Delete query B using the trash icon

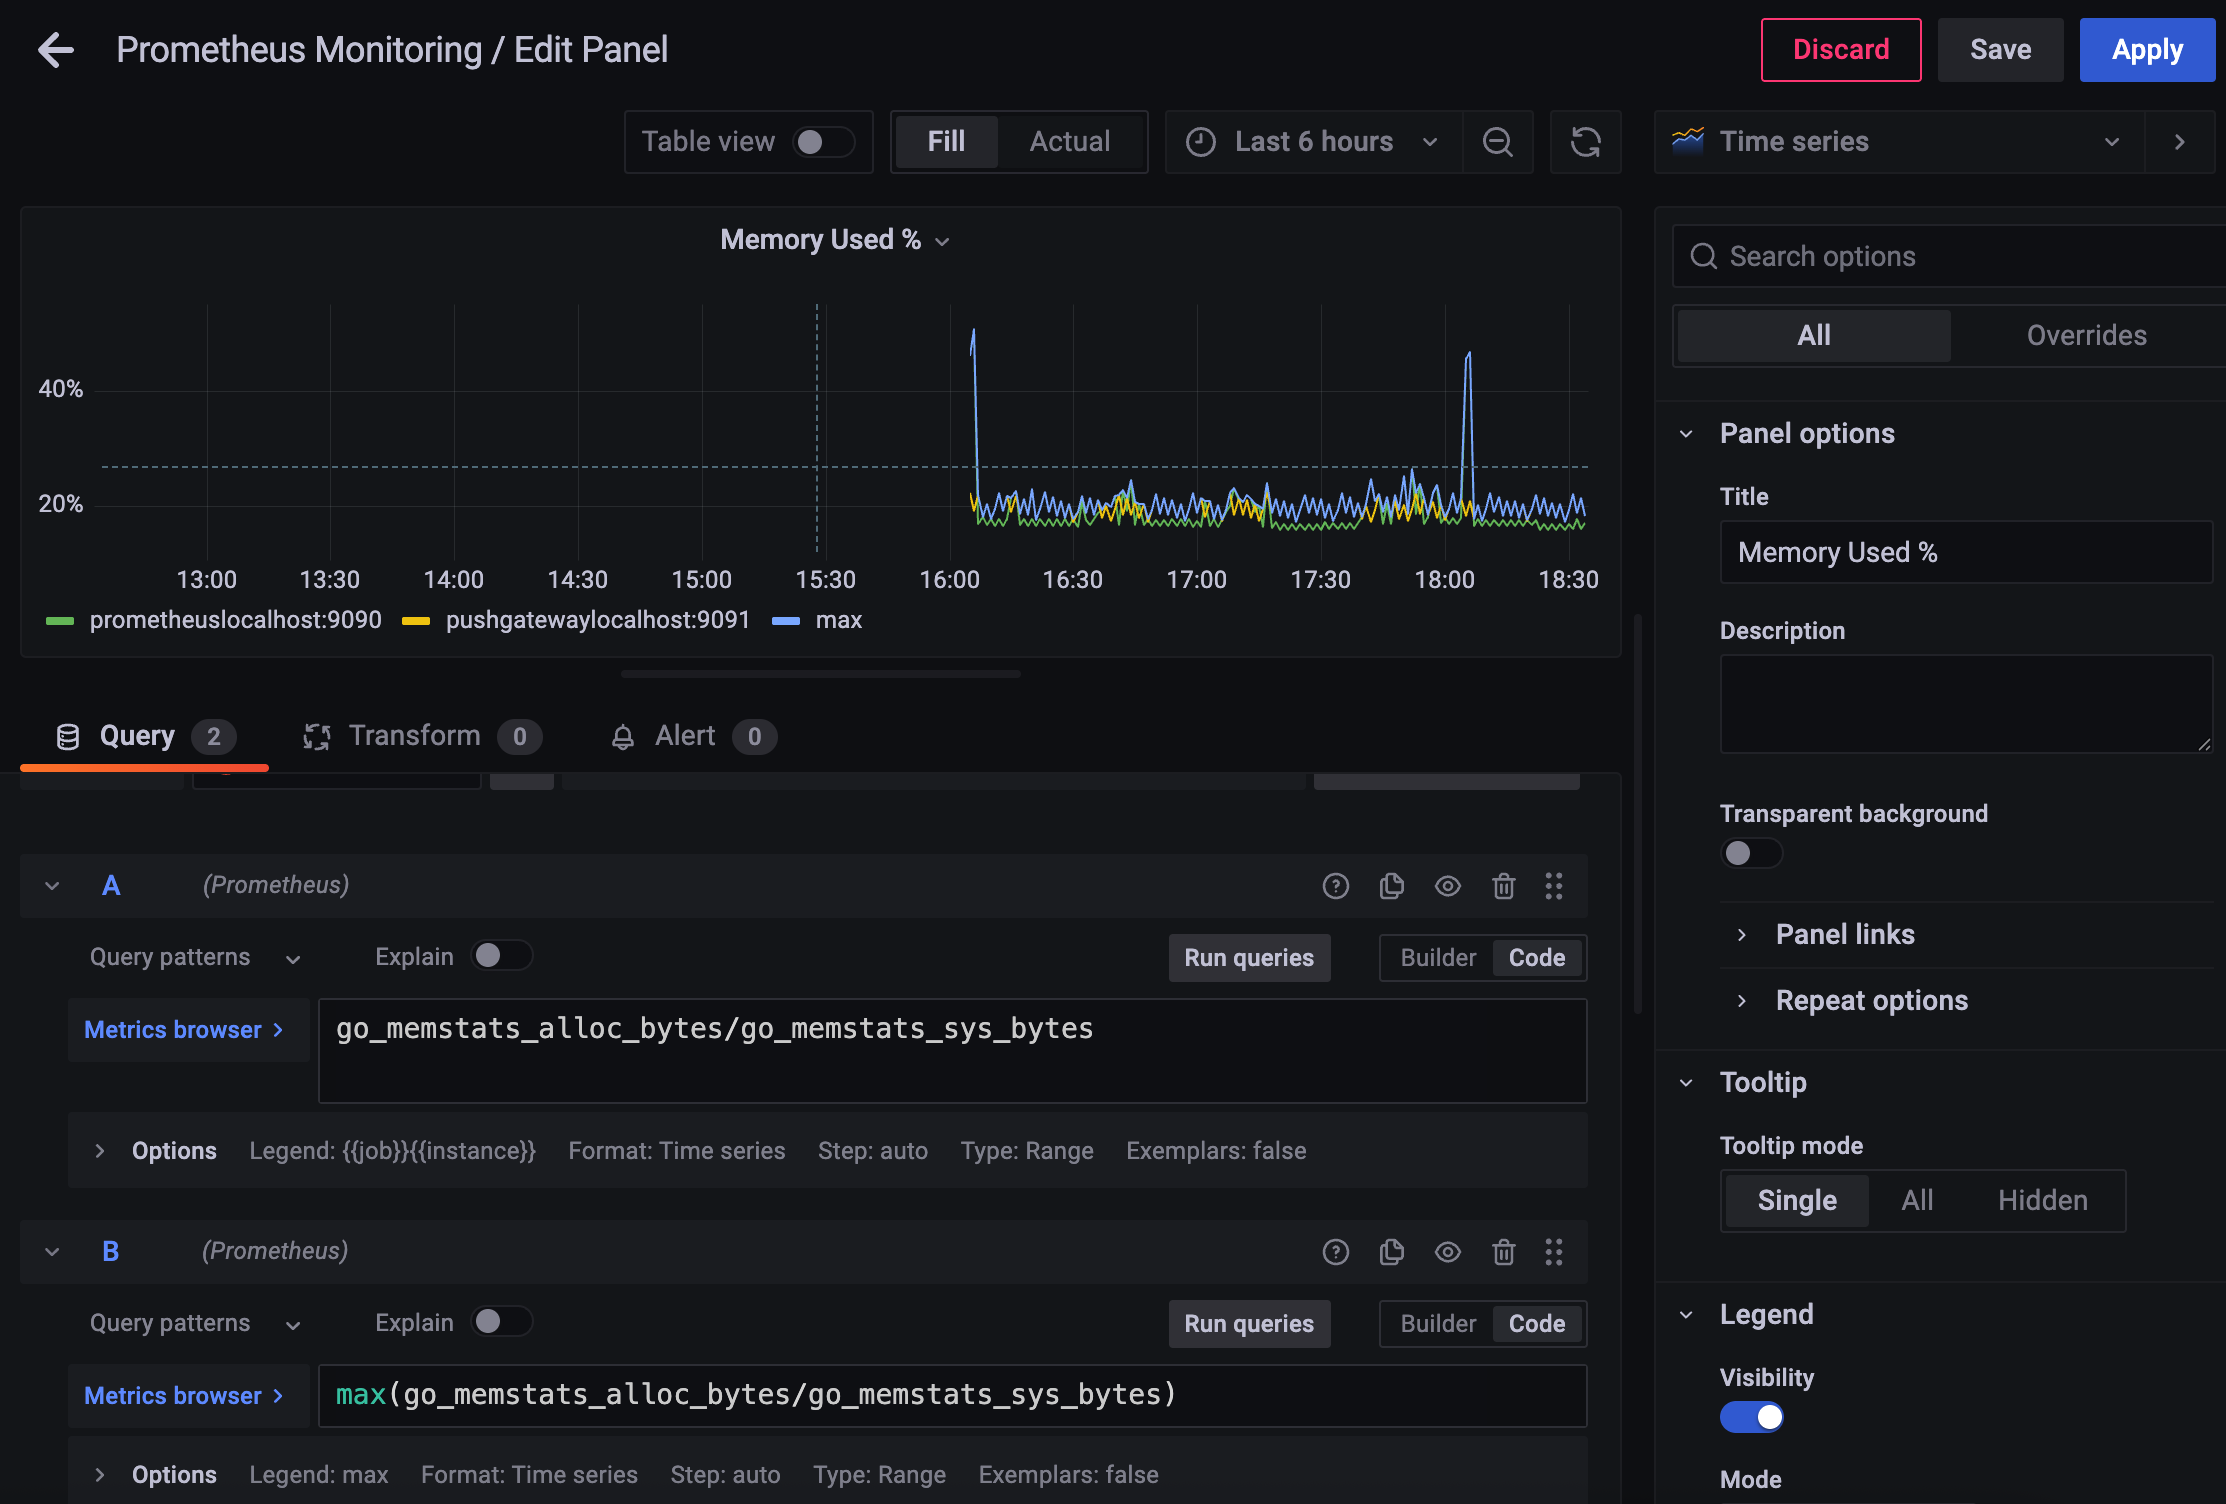point(1503,1252)
